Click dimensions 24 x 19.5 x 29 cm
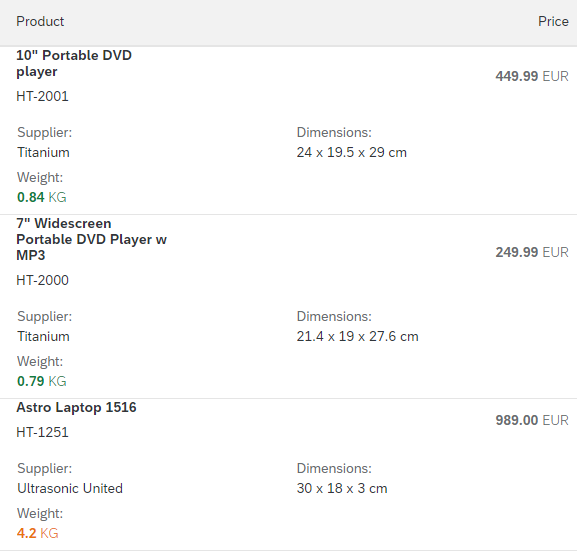 [x=352, y=153]
